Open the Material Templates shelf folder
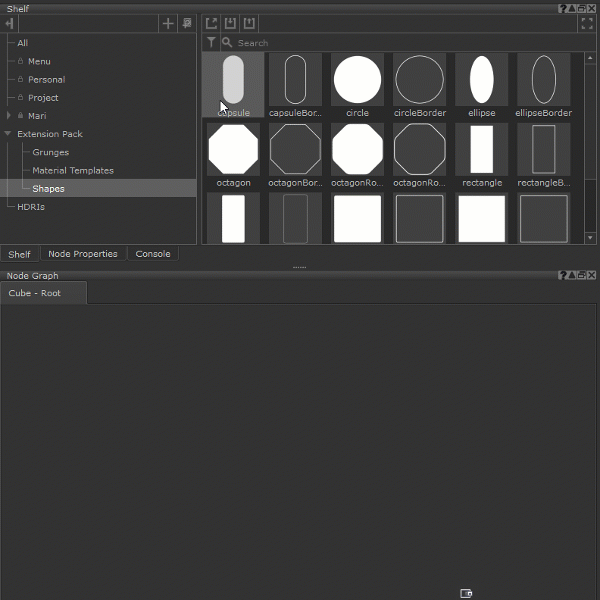Viewport: 600px width, 600px height. pos(73,170)
